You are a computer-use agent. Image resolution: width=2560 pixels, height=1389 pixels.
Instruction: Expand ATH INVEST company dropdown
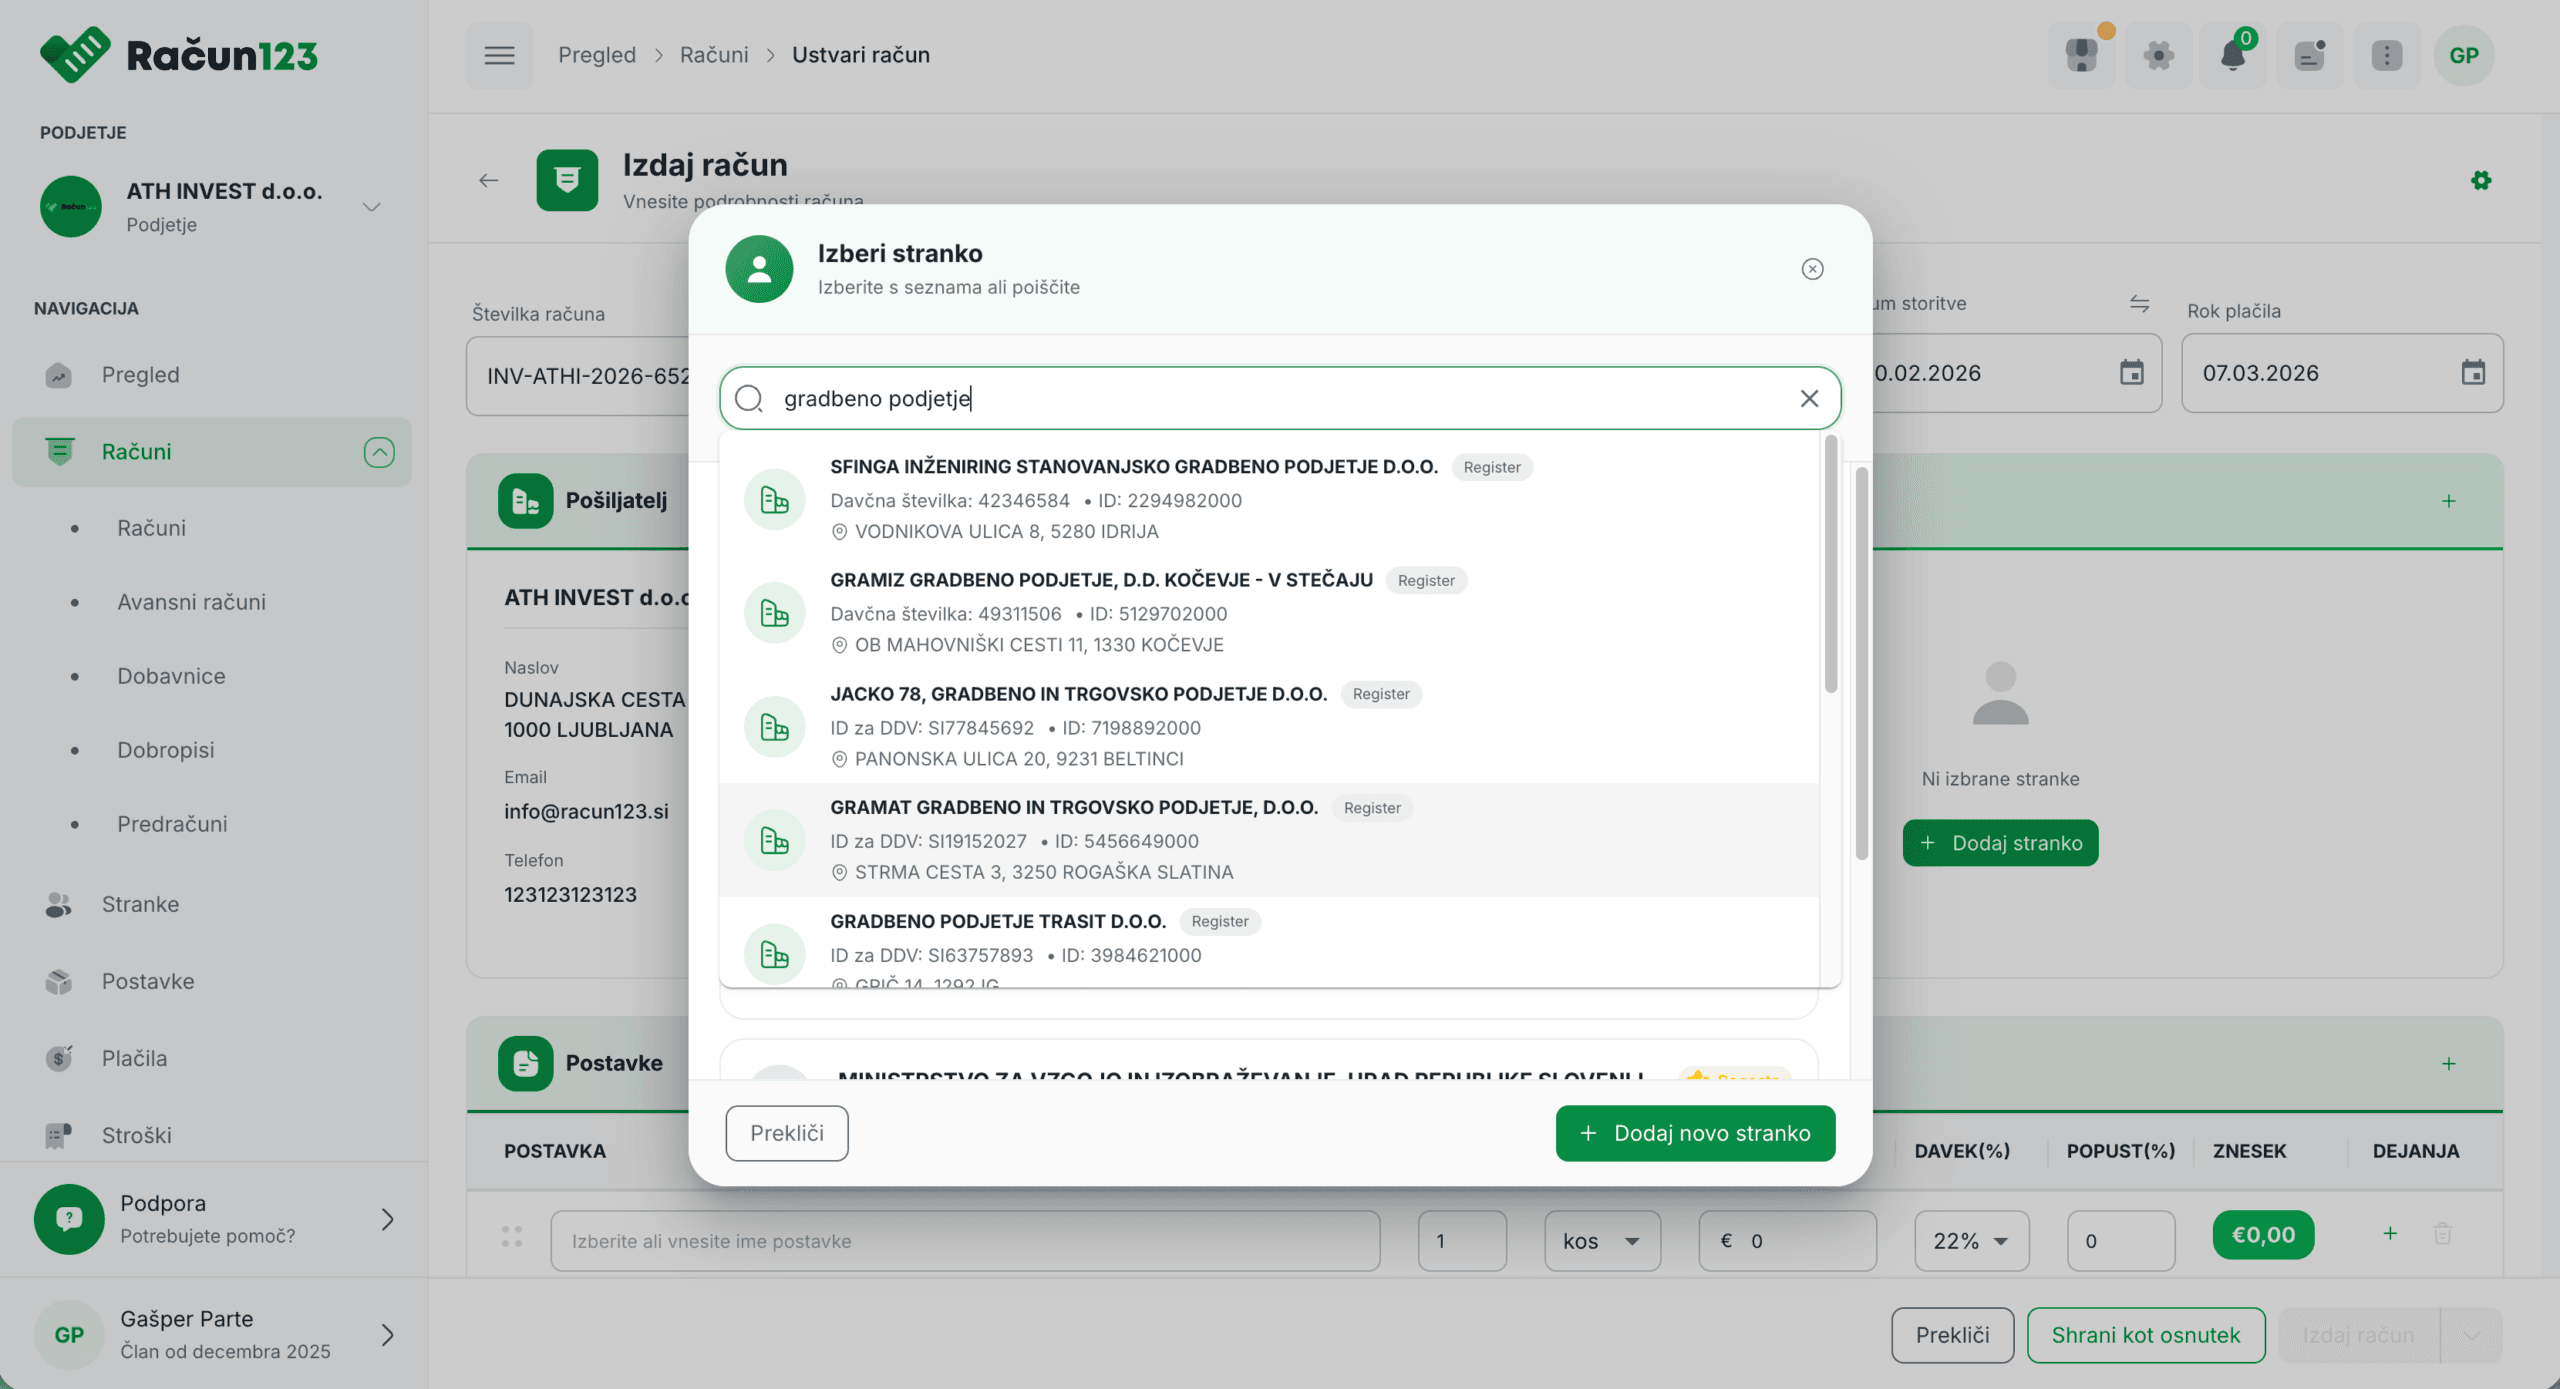pyautogui.click(x=371, y=207)
